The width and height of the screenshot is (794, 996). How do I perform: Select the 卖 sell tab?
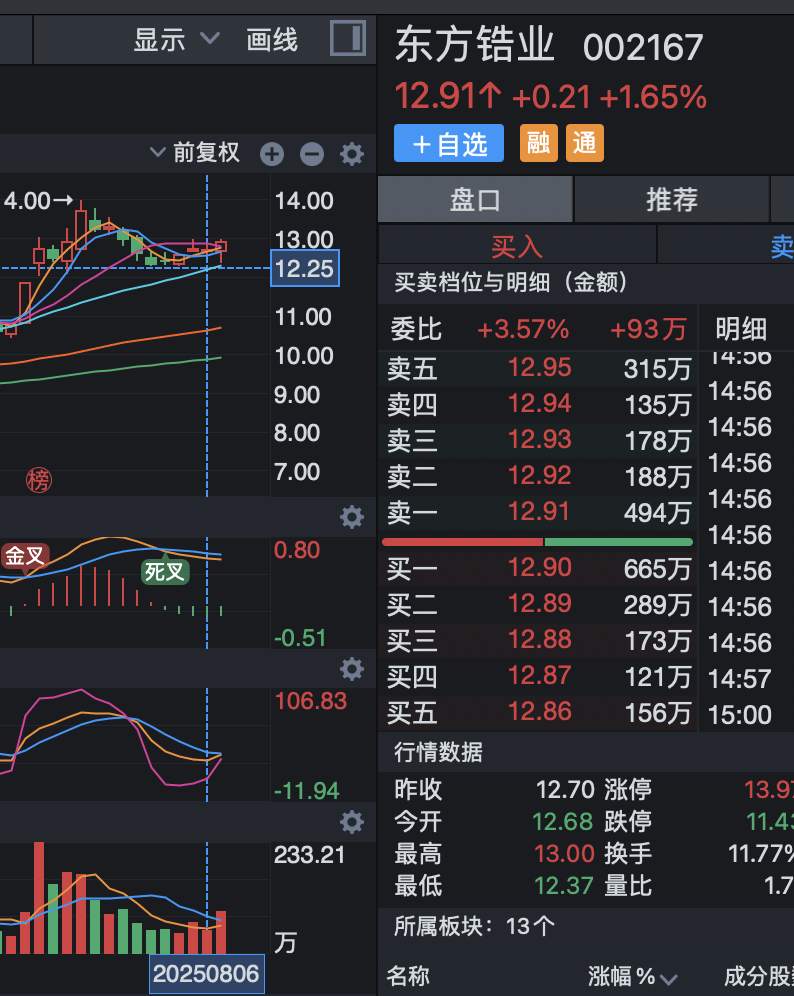click(x=725, y=245)
